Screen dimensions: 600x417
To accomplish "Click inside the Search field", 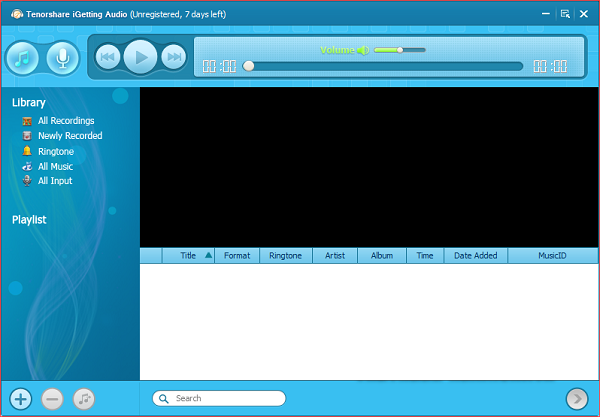I will tap(225, 398).
